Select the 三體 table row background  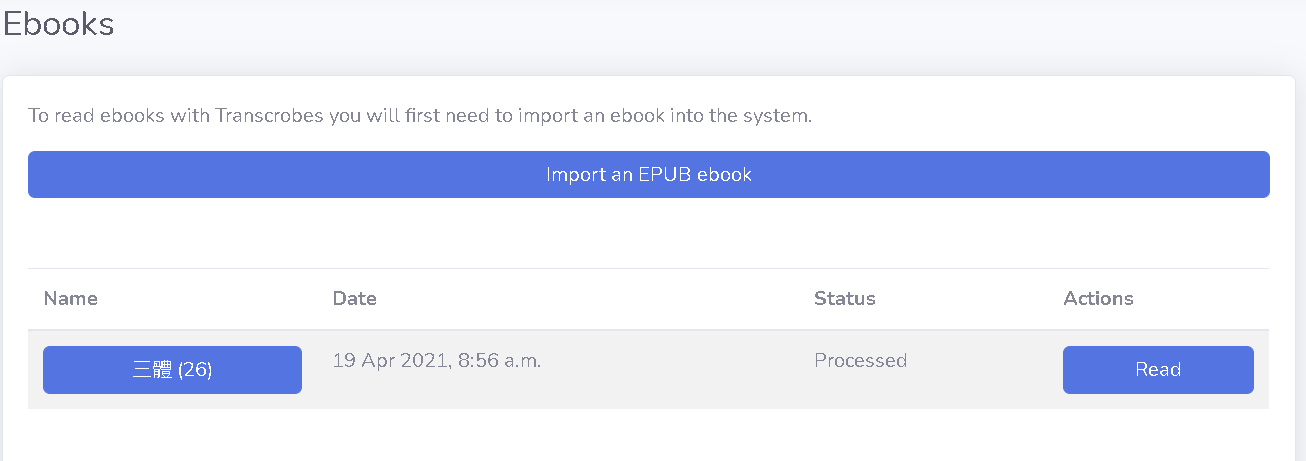coord(648,370)
